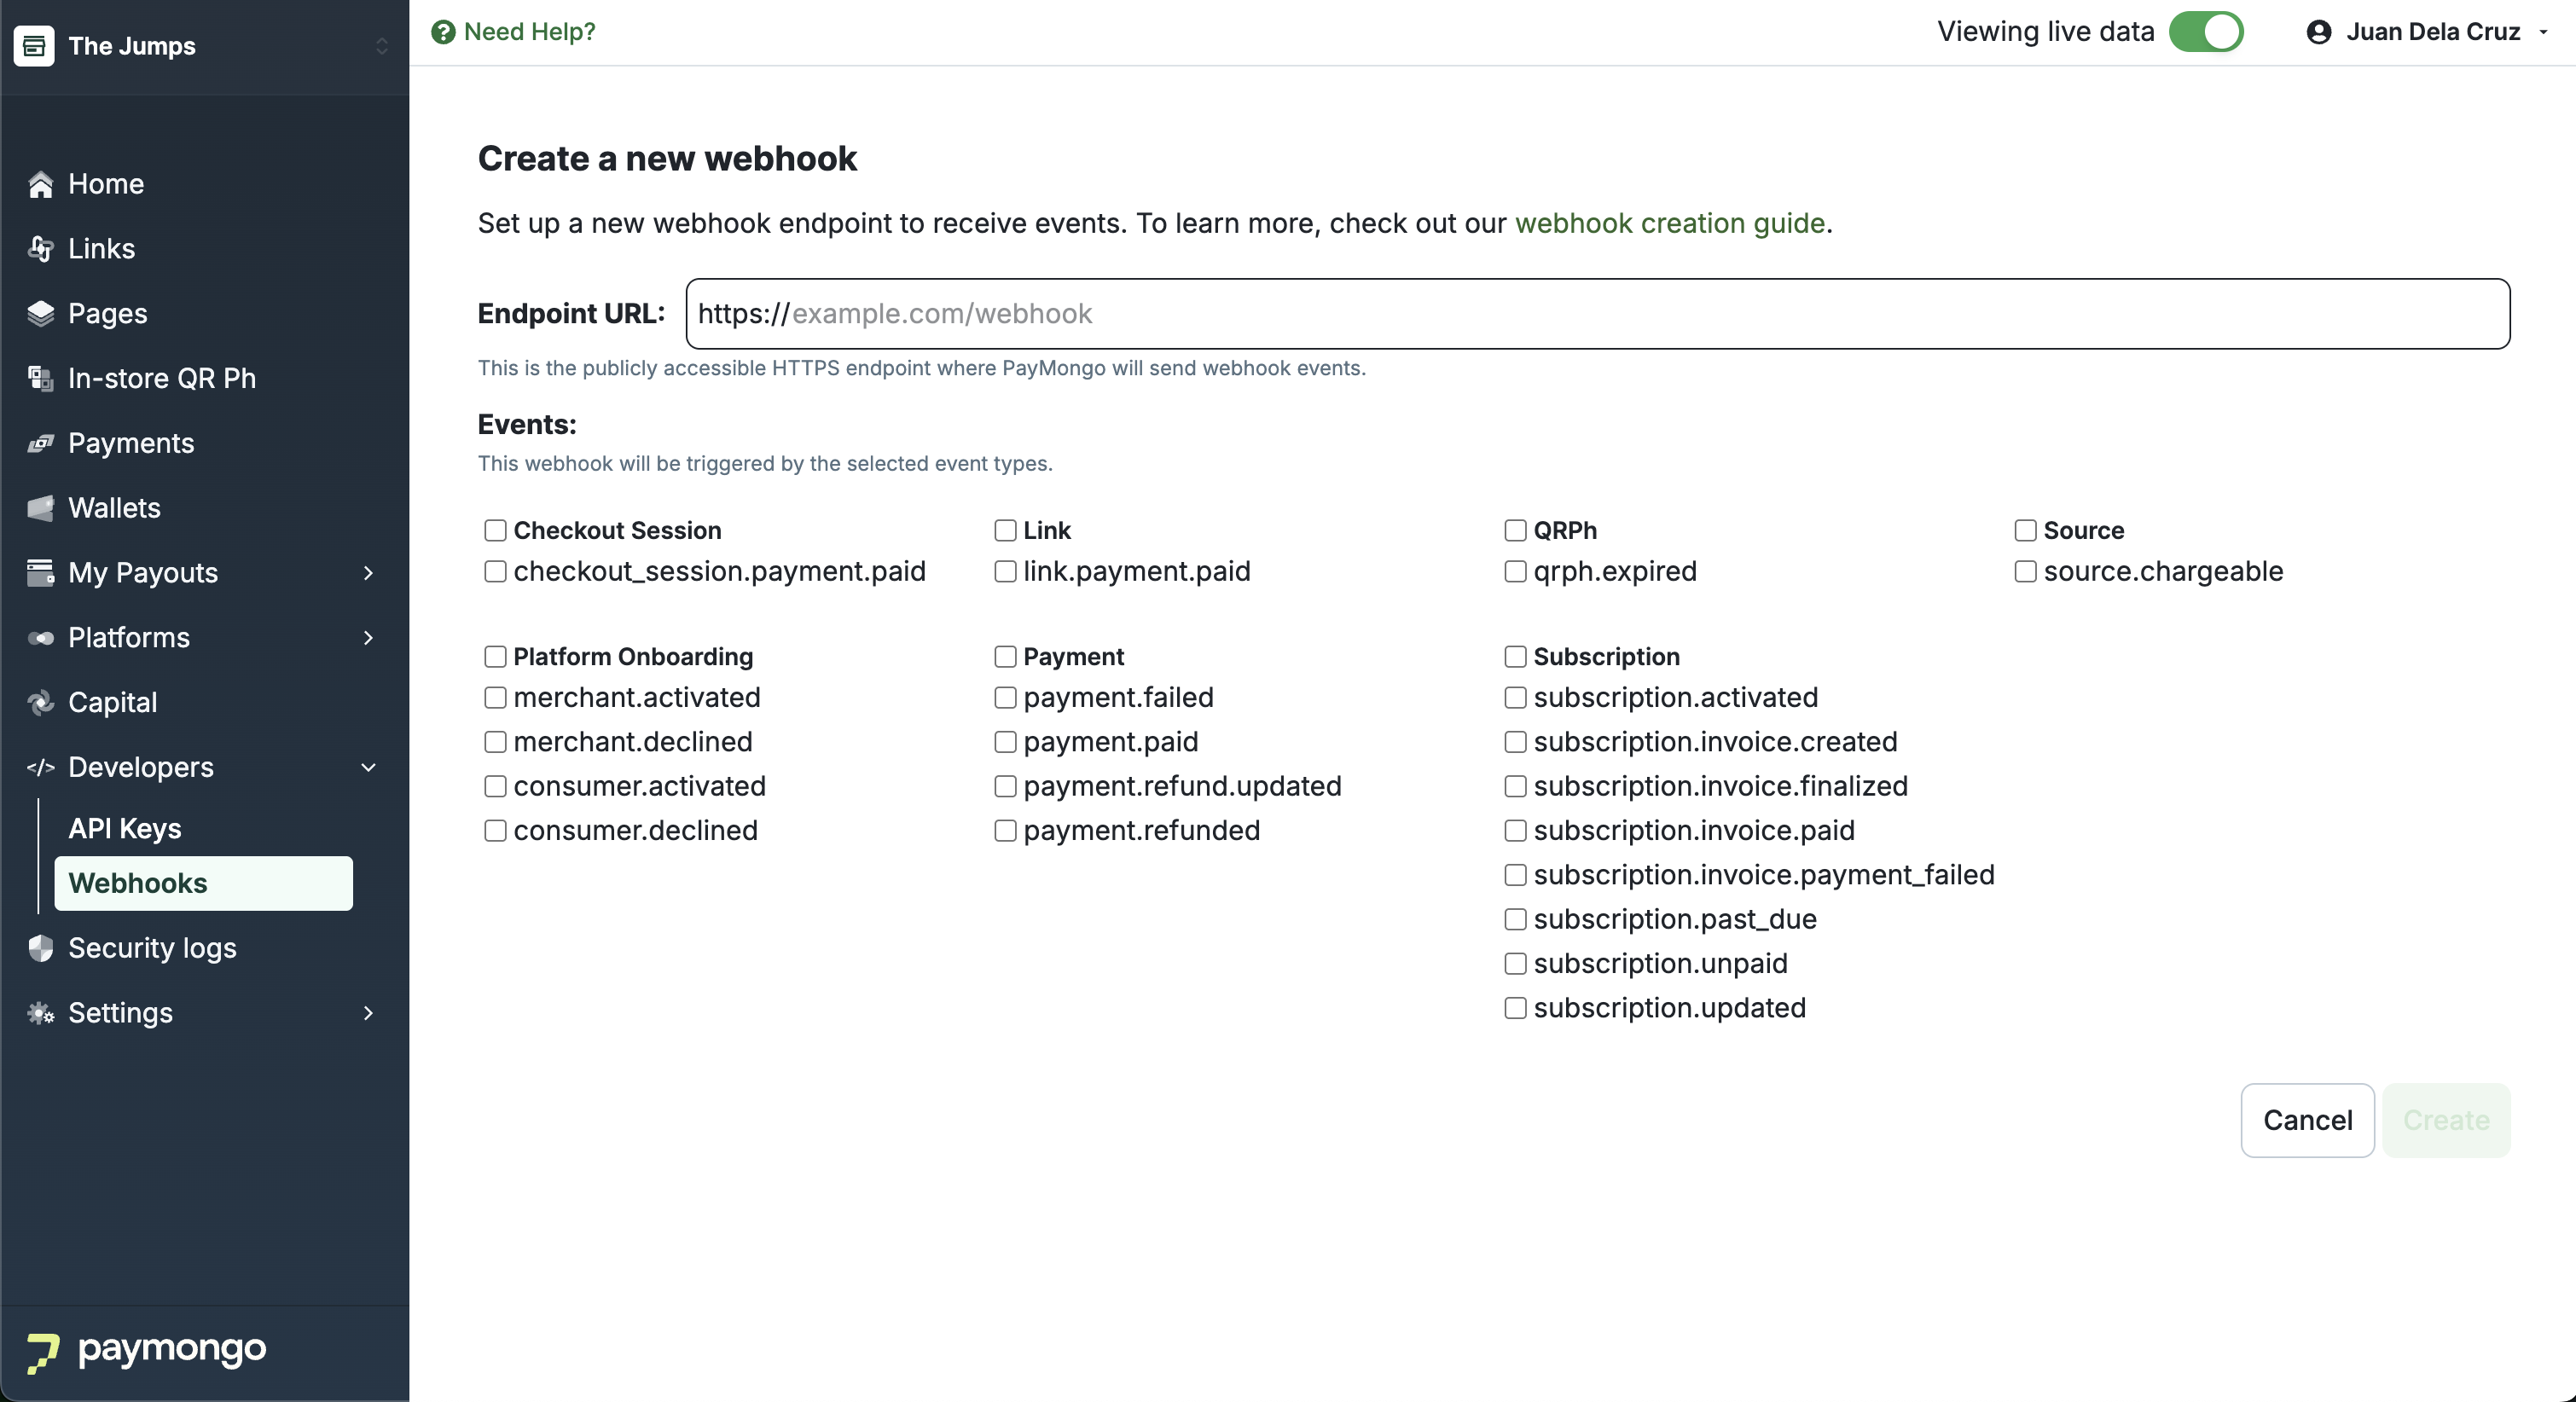The width and height of the screenshot is (2576, 1402).
Task: Check the Source group checkbox
Action: coord(2025,531)
